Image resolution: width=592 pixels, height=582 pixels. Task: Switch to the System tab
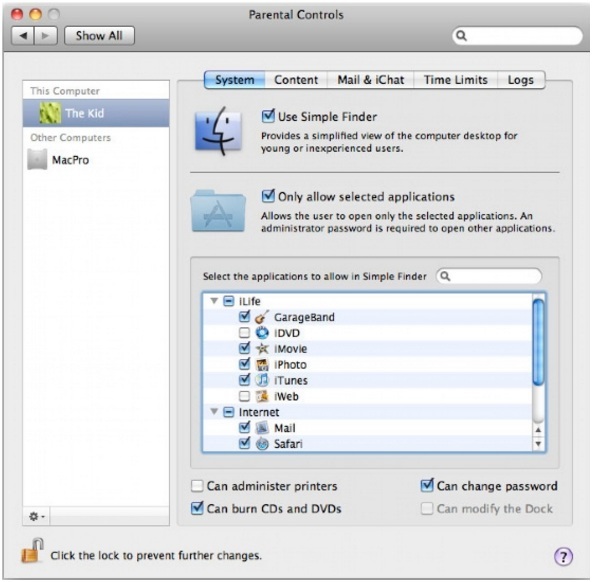(234, 80)
